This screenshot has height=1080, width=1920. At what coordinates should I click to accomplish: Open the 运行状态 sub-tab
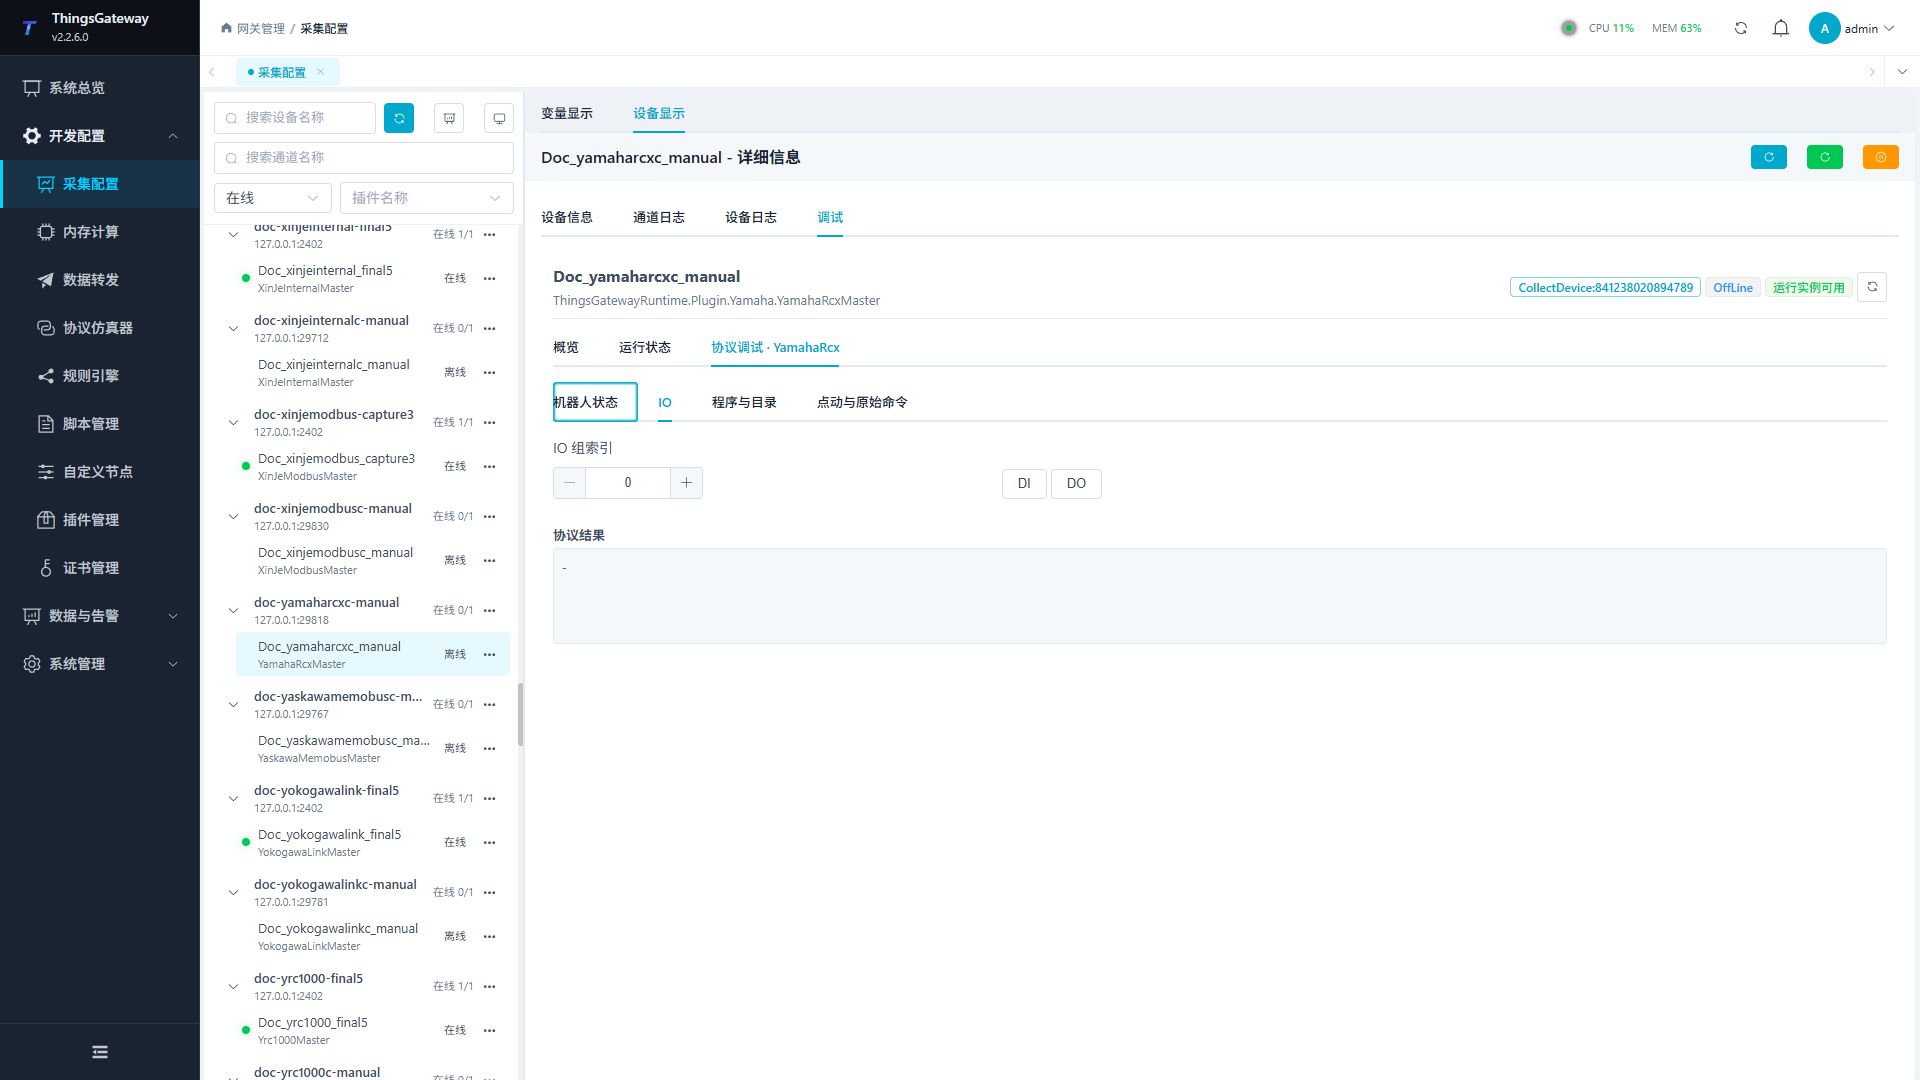(645, 347)
